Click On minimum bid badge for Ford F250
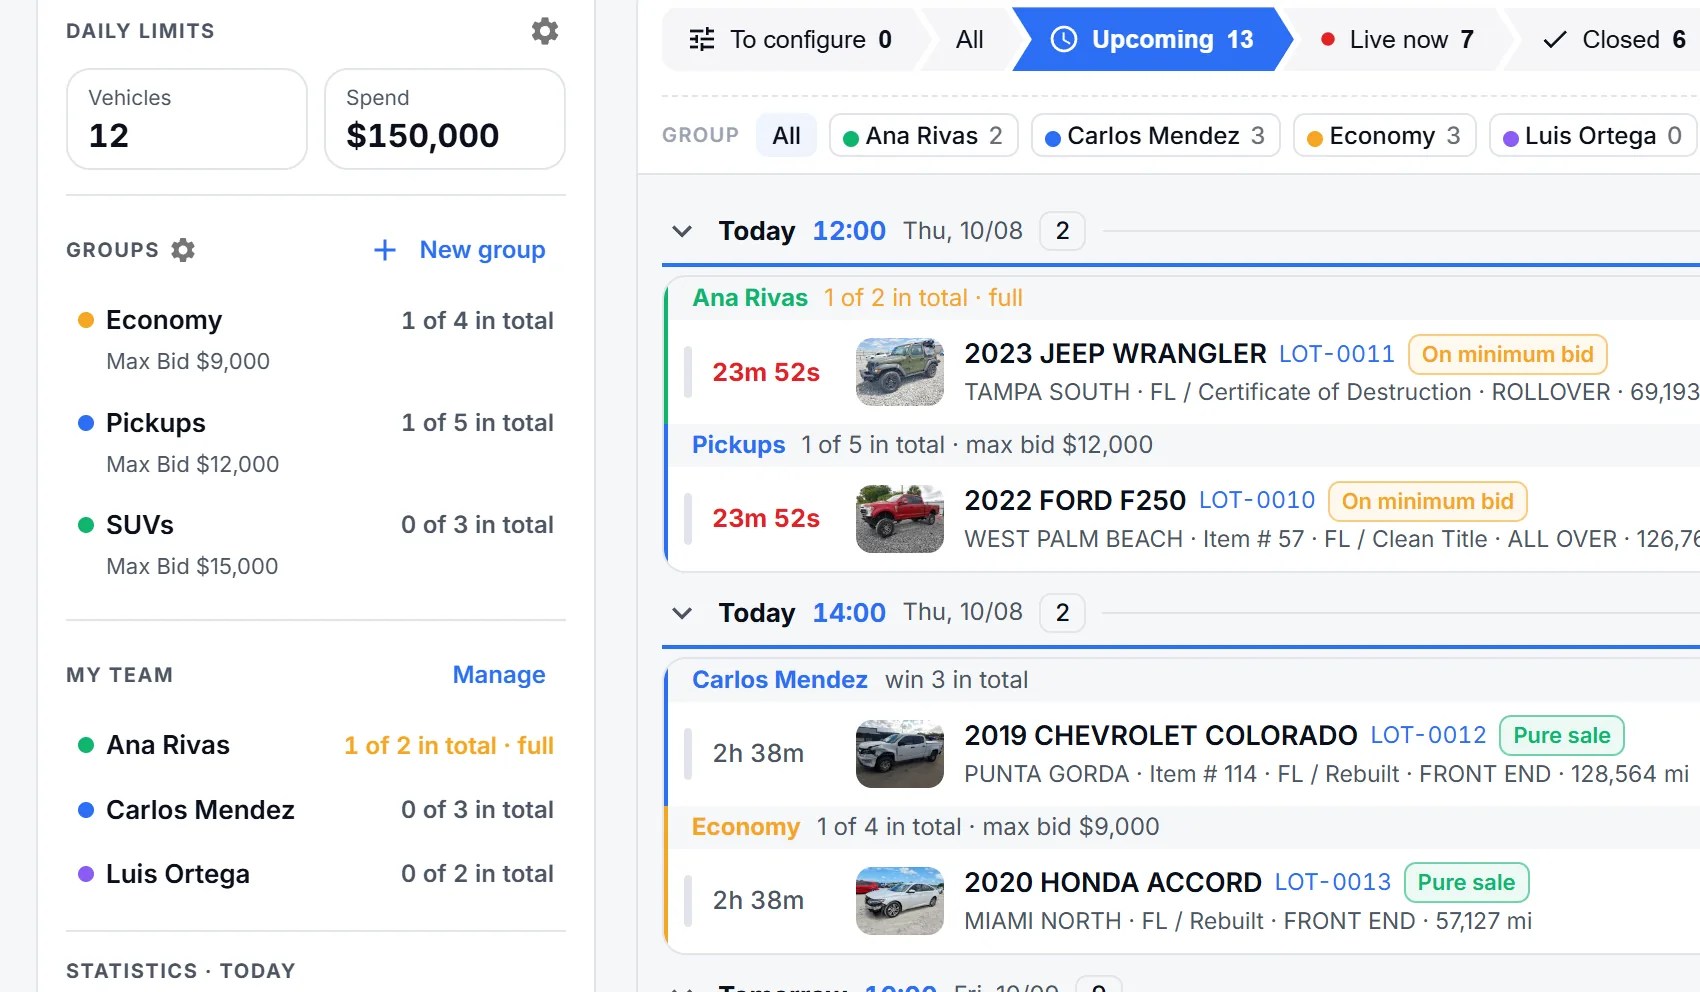Image resolution: width=1700 pixels, height=992 pixels. tap(1428, 501)
